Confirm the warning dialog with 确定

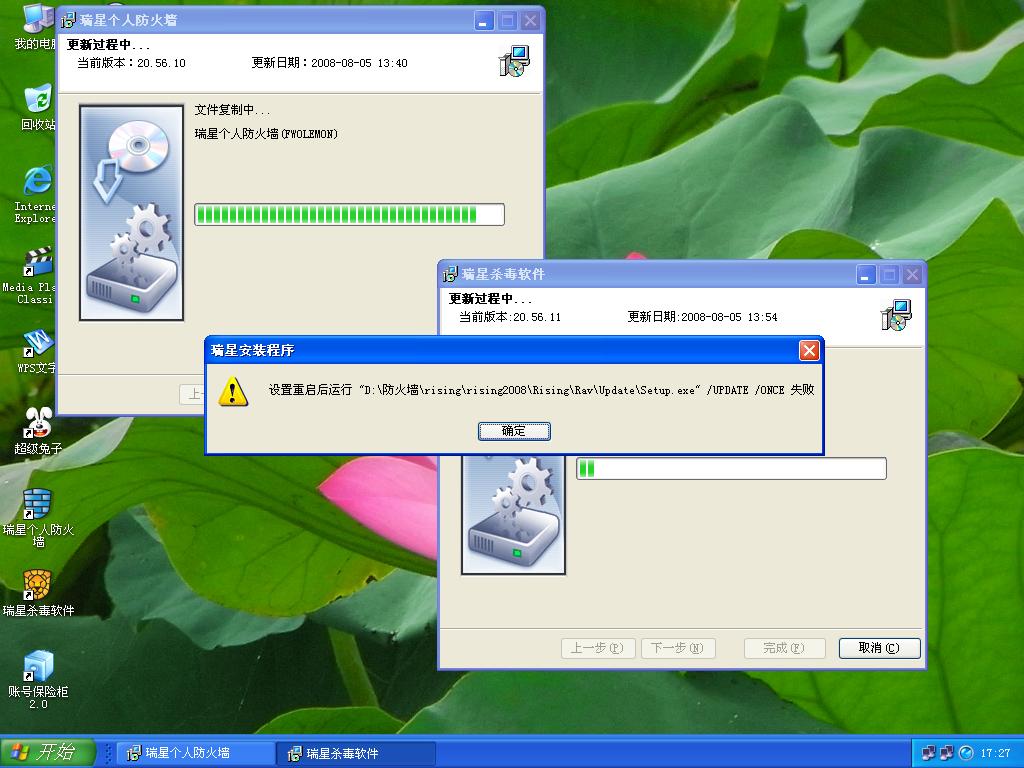click(514, 431)
